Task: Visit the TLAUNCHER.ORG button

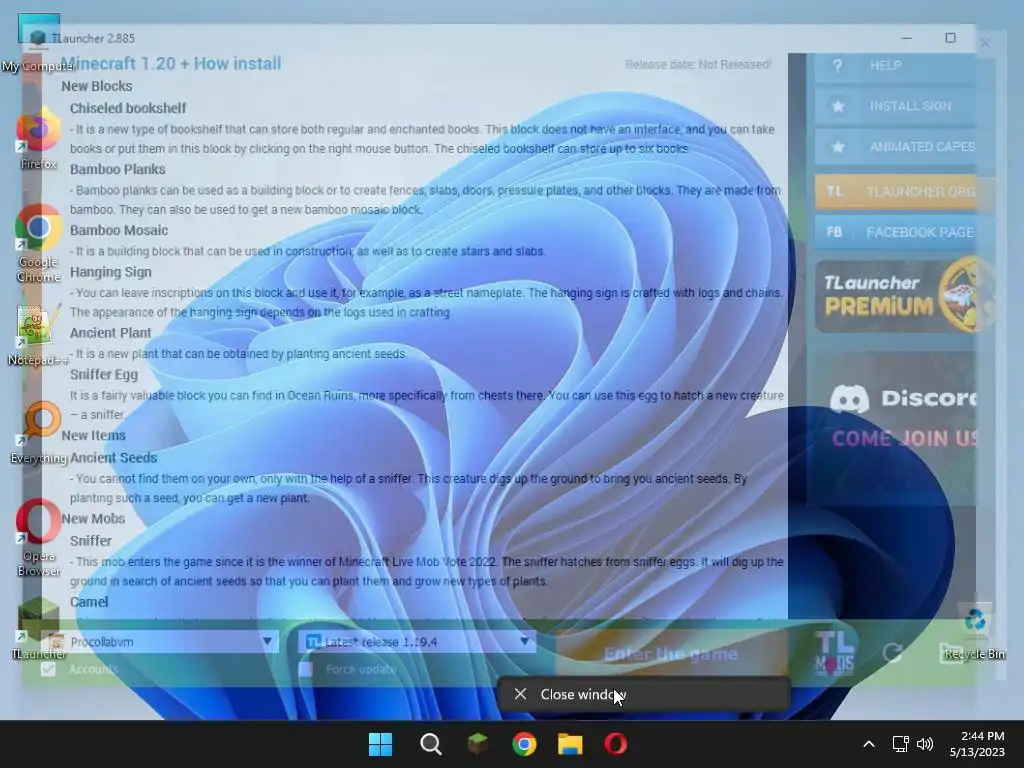Action: point(895,191)
